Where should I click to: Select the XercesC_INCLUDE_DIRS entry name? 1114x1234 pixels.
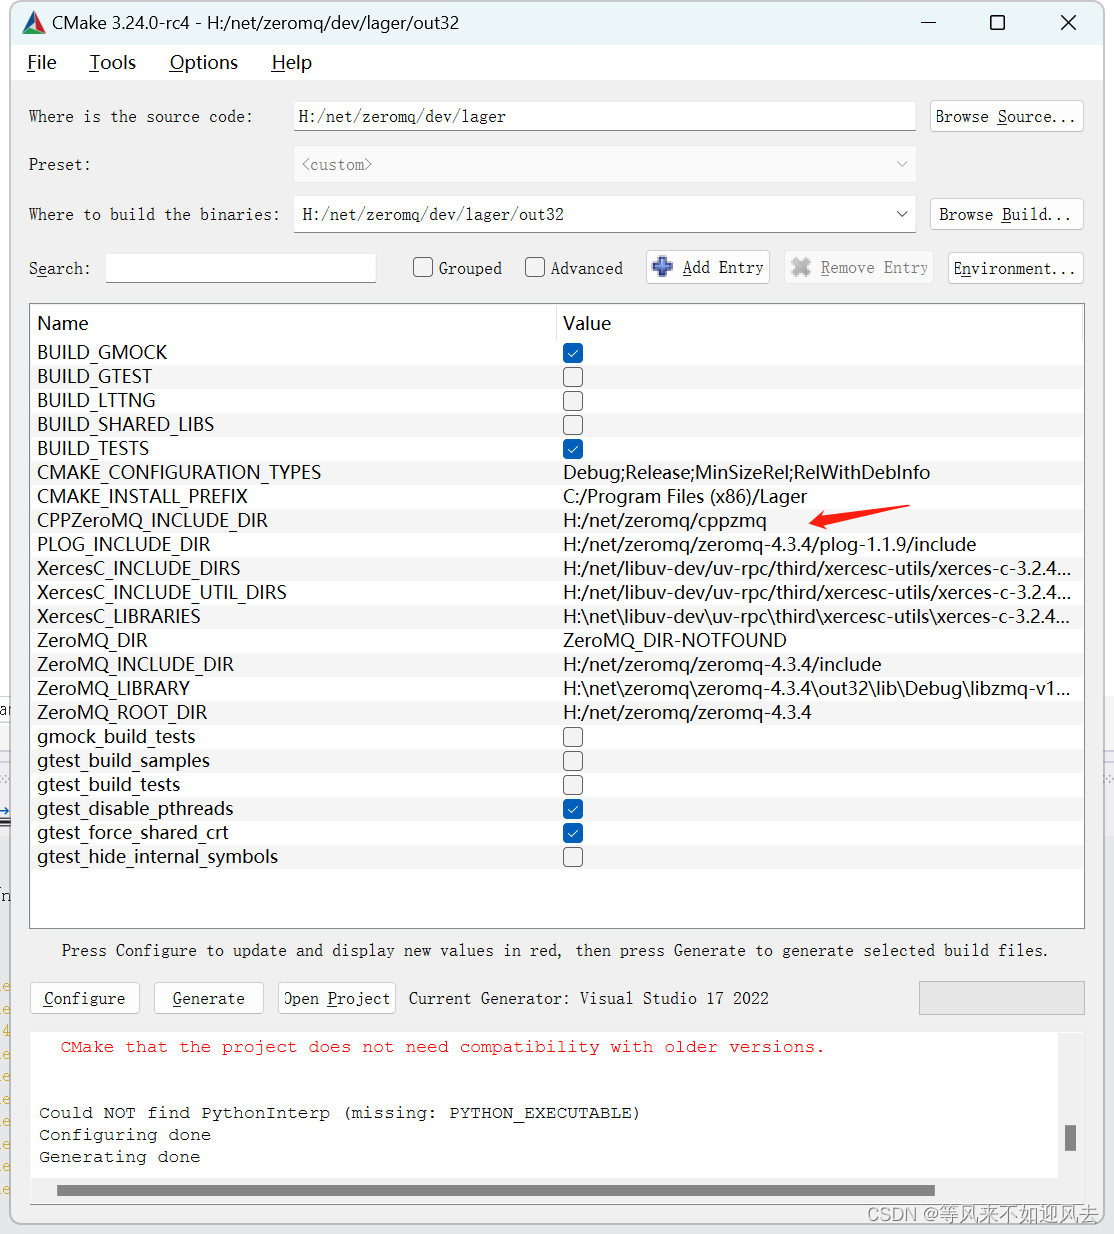point(139,568)
